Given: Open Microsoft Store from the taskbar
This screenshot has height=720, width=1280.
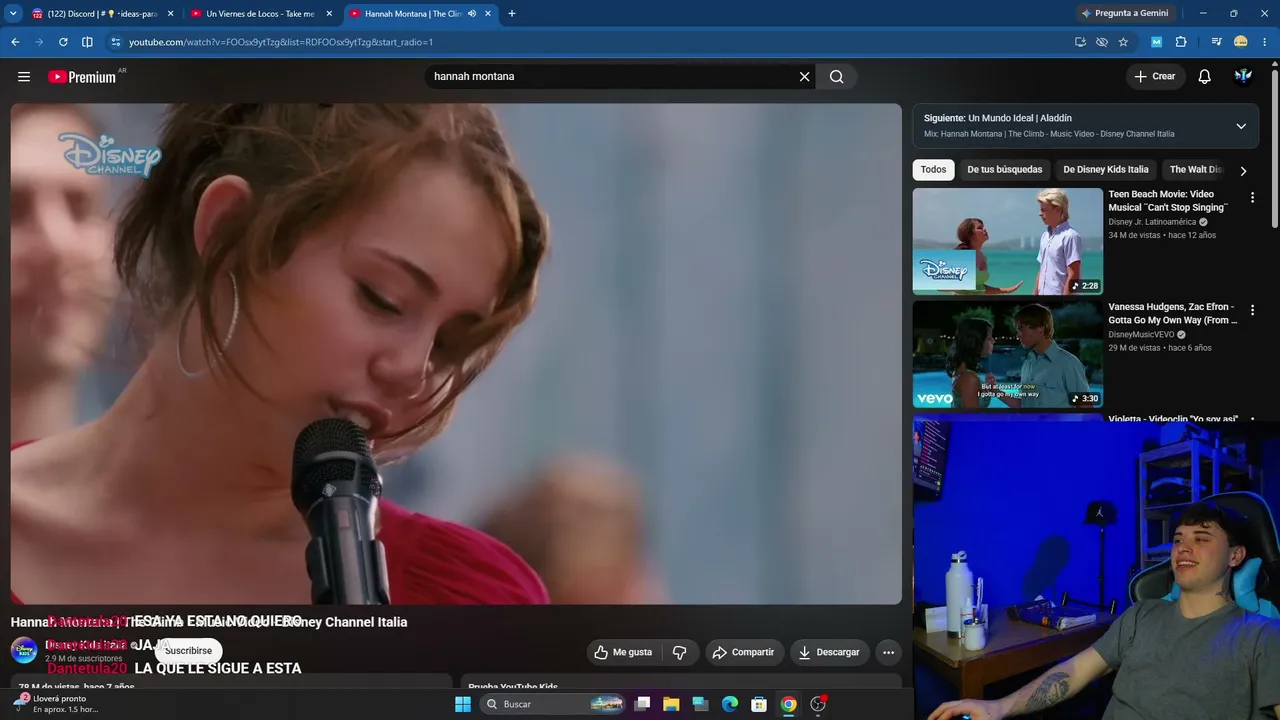Looking at the screenshot, I should click(759, 704).
